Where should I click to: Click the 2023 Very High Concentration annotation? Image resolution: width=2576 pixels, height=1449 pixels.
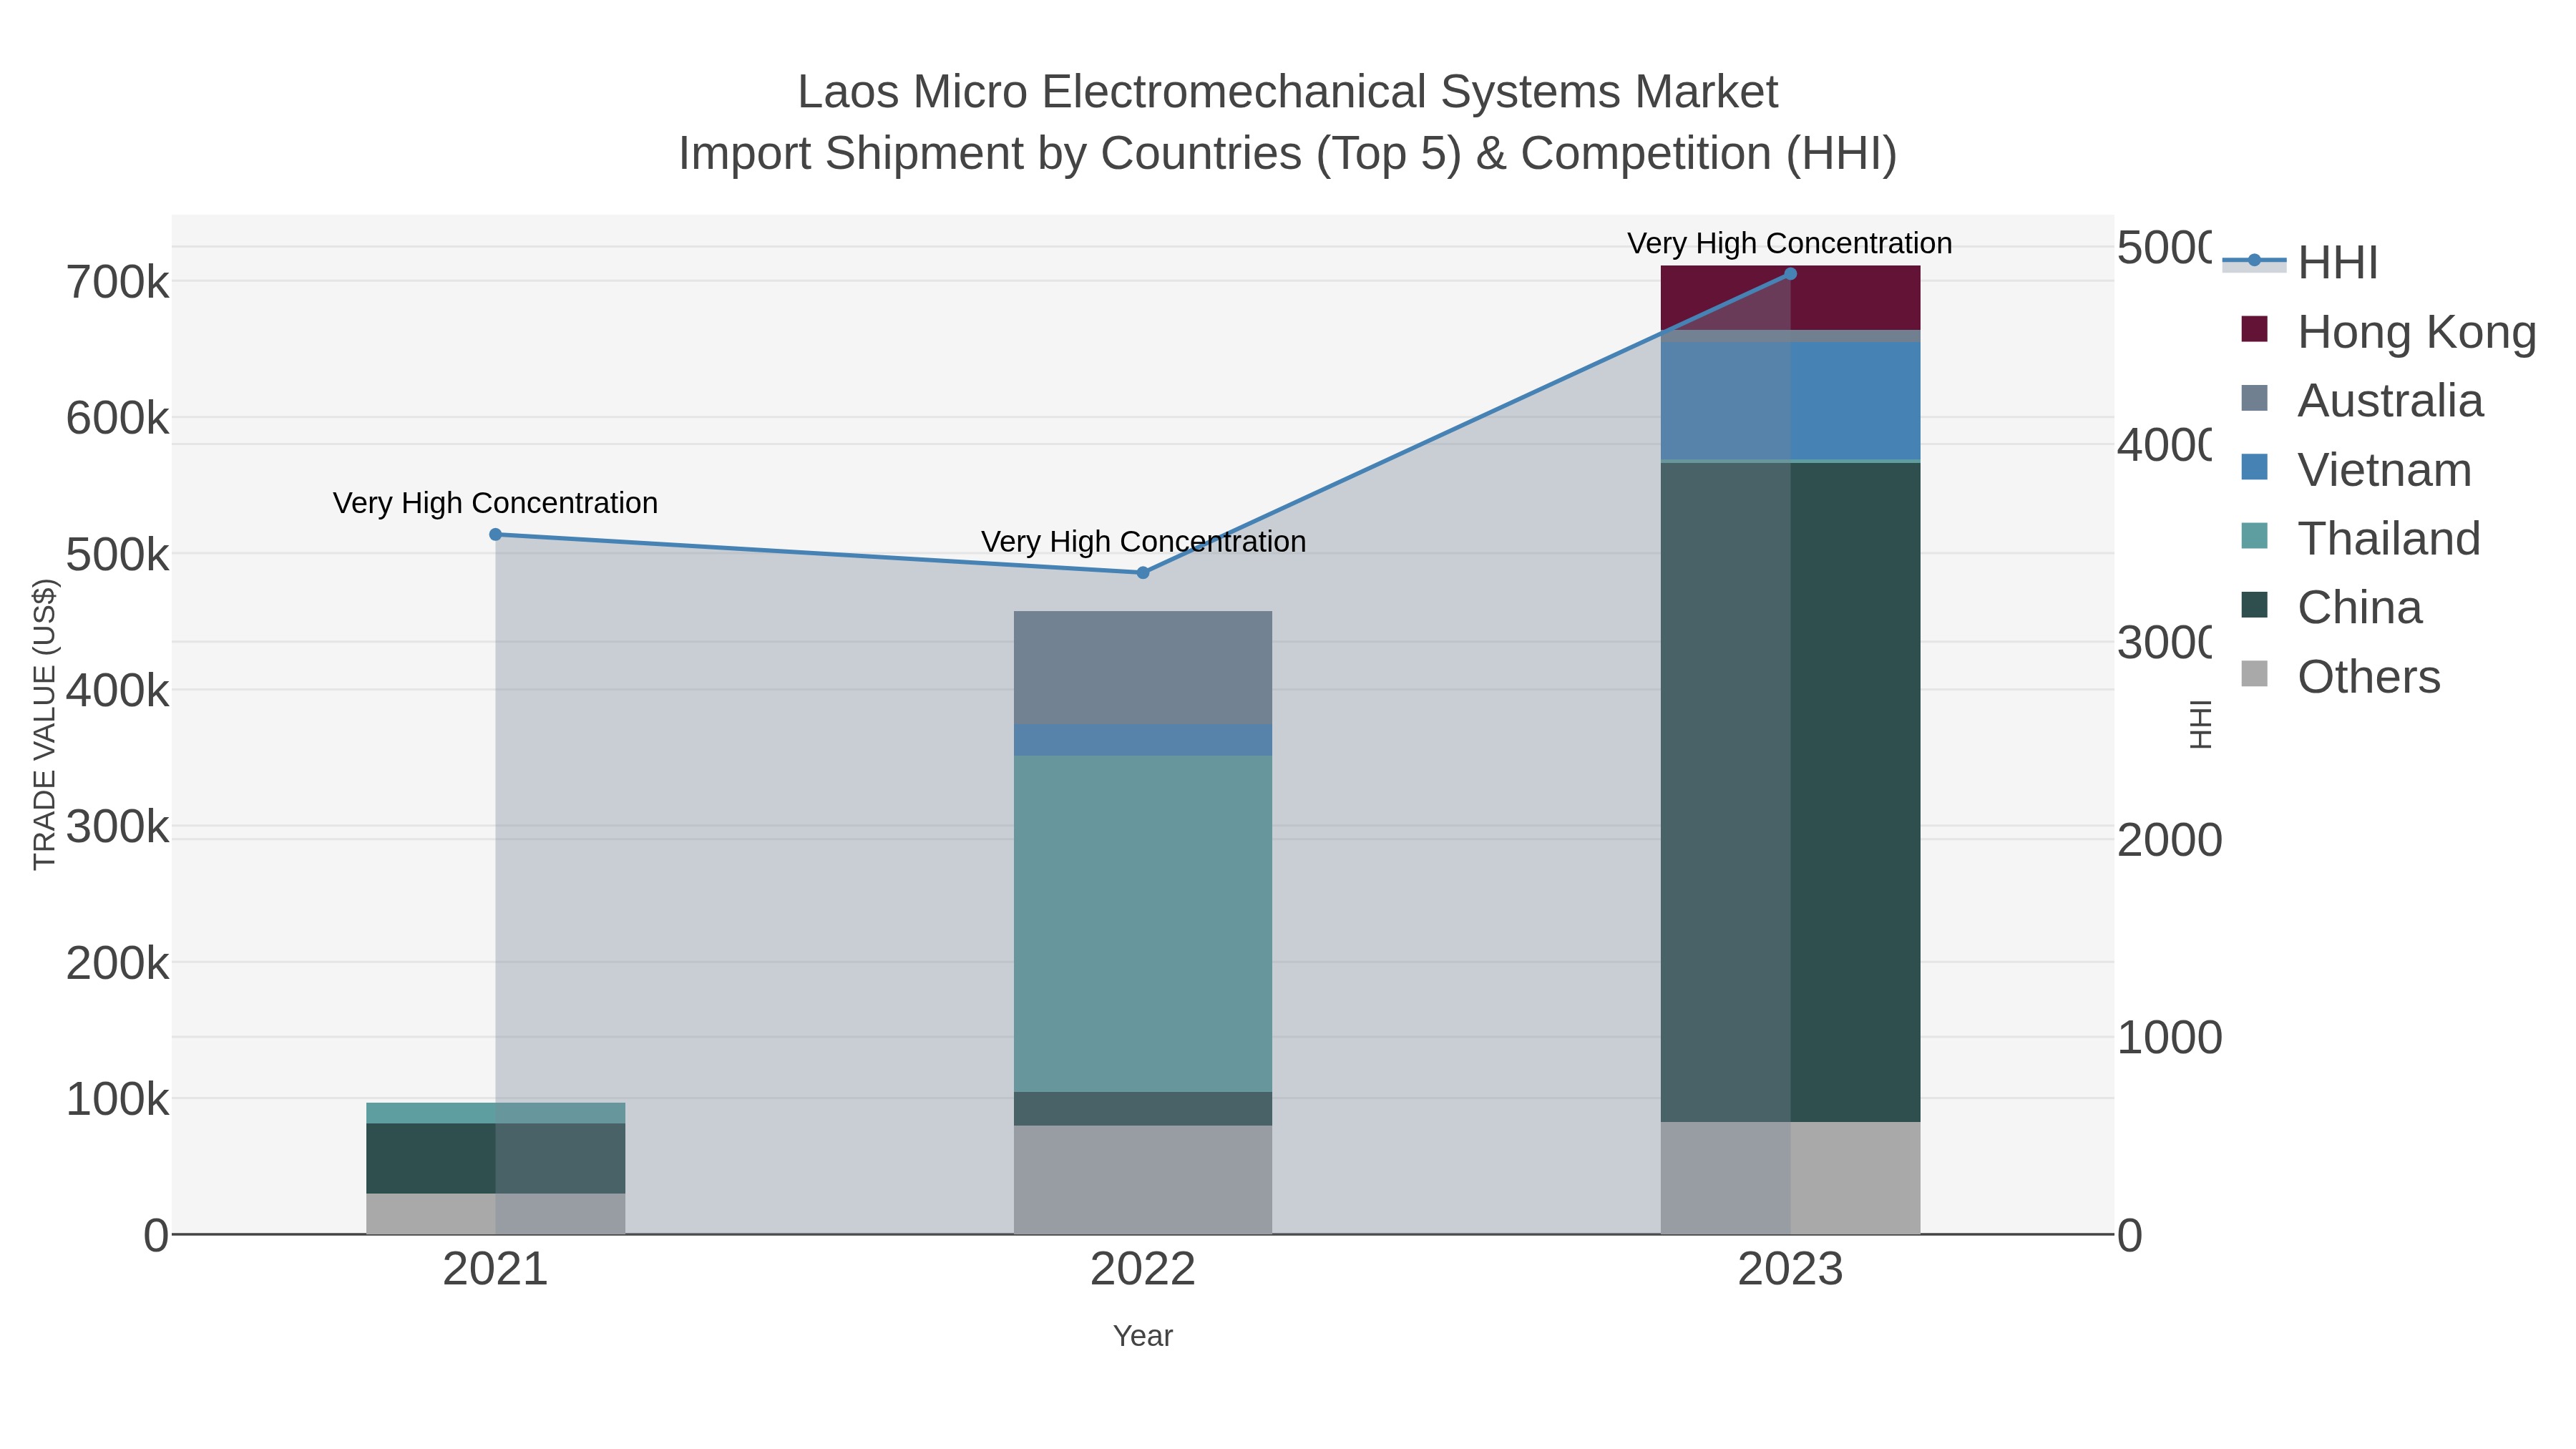click(1790, 244)
